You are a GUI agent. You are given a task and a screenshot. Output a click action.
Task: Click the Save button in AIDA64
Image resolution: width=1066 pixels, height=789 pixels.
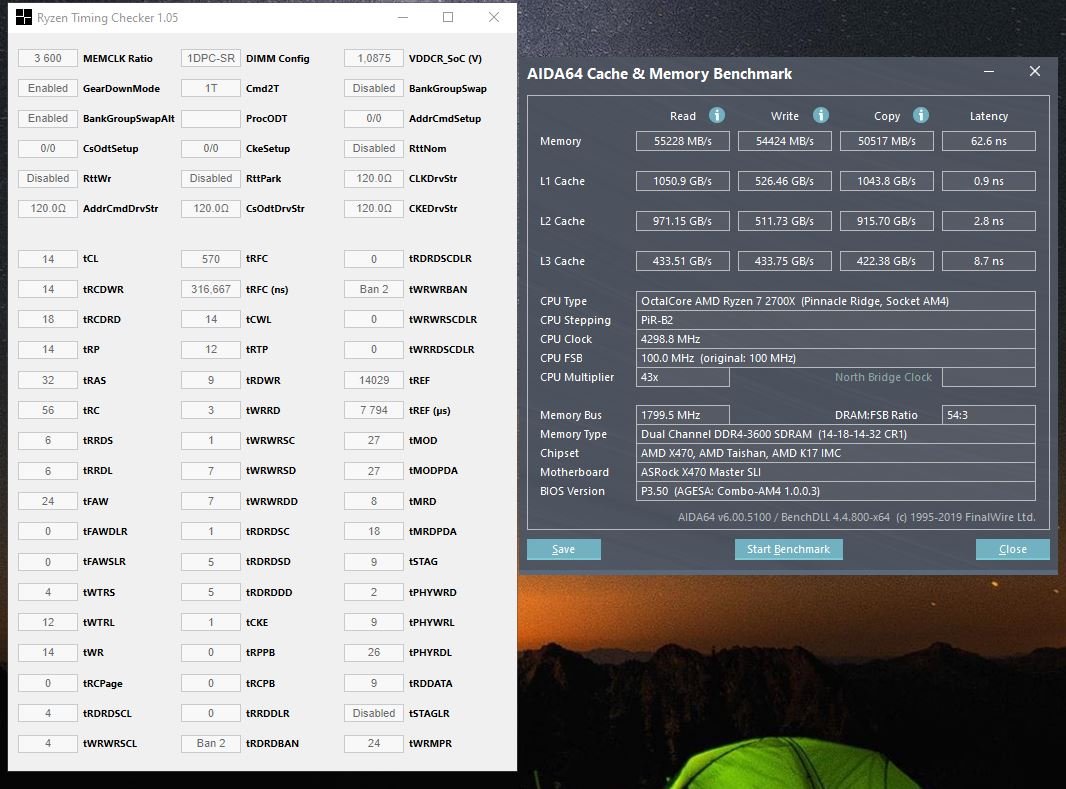(x=564, y=549)
